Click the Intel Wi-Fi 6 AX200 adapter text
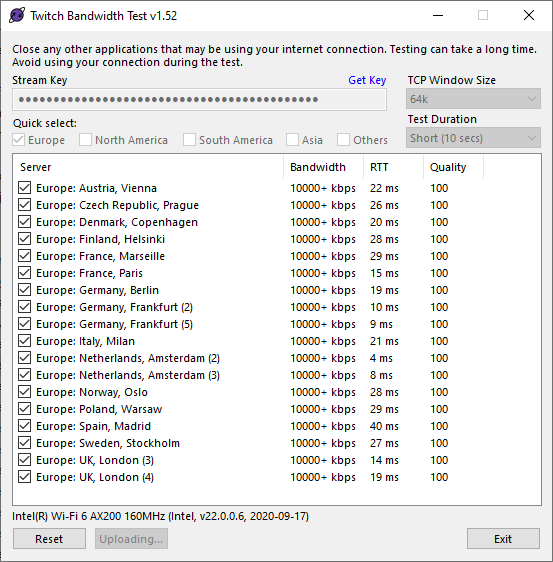Screen dimensions: 553x562 click(161, 516)
